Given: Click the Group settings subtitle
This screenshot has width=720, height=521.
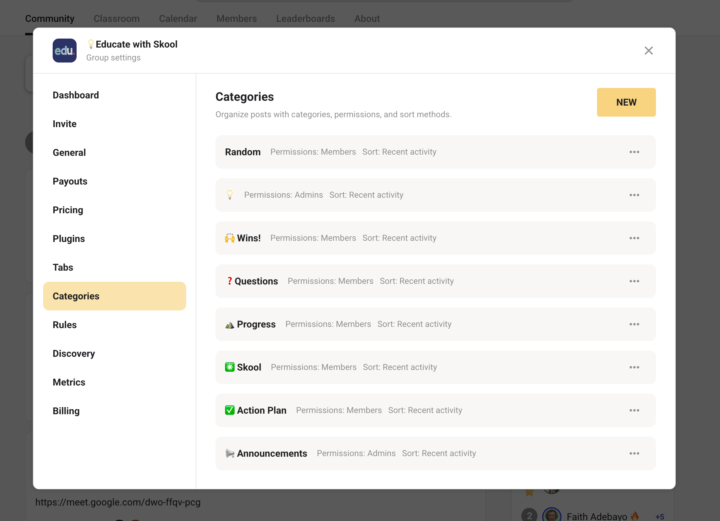Looking at the screenshot, I should [x=113, y=58].
